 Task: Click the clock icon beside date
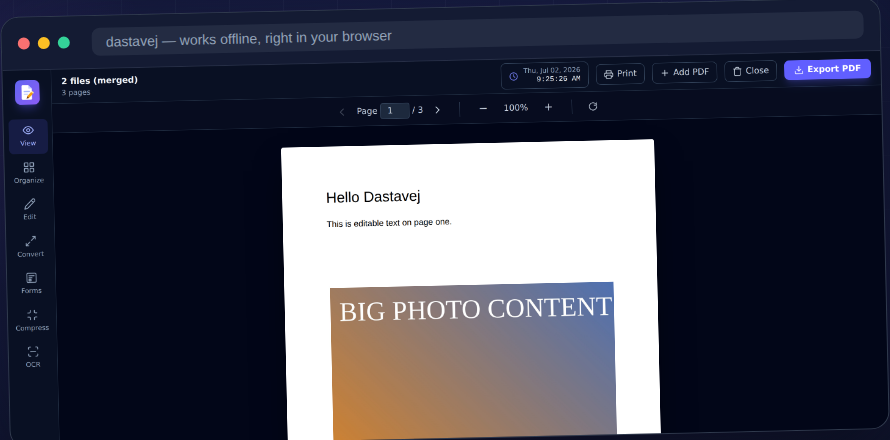point(514,76)
